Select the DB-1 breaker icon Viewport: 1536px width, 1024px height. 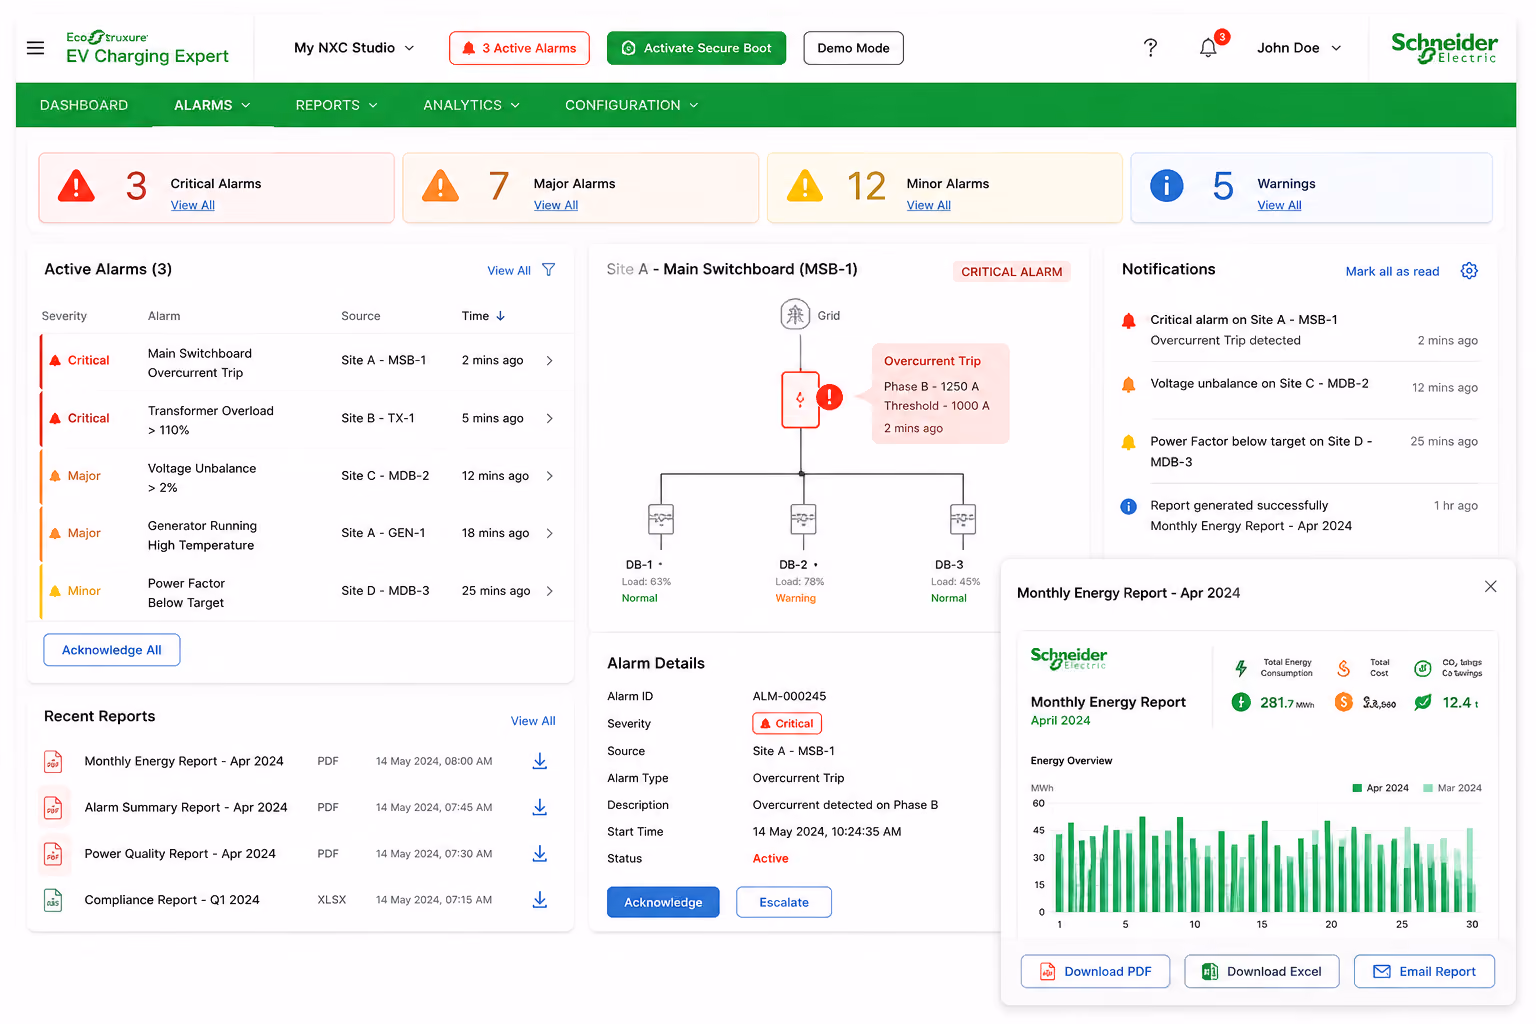(661, 520)
